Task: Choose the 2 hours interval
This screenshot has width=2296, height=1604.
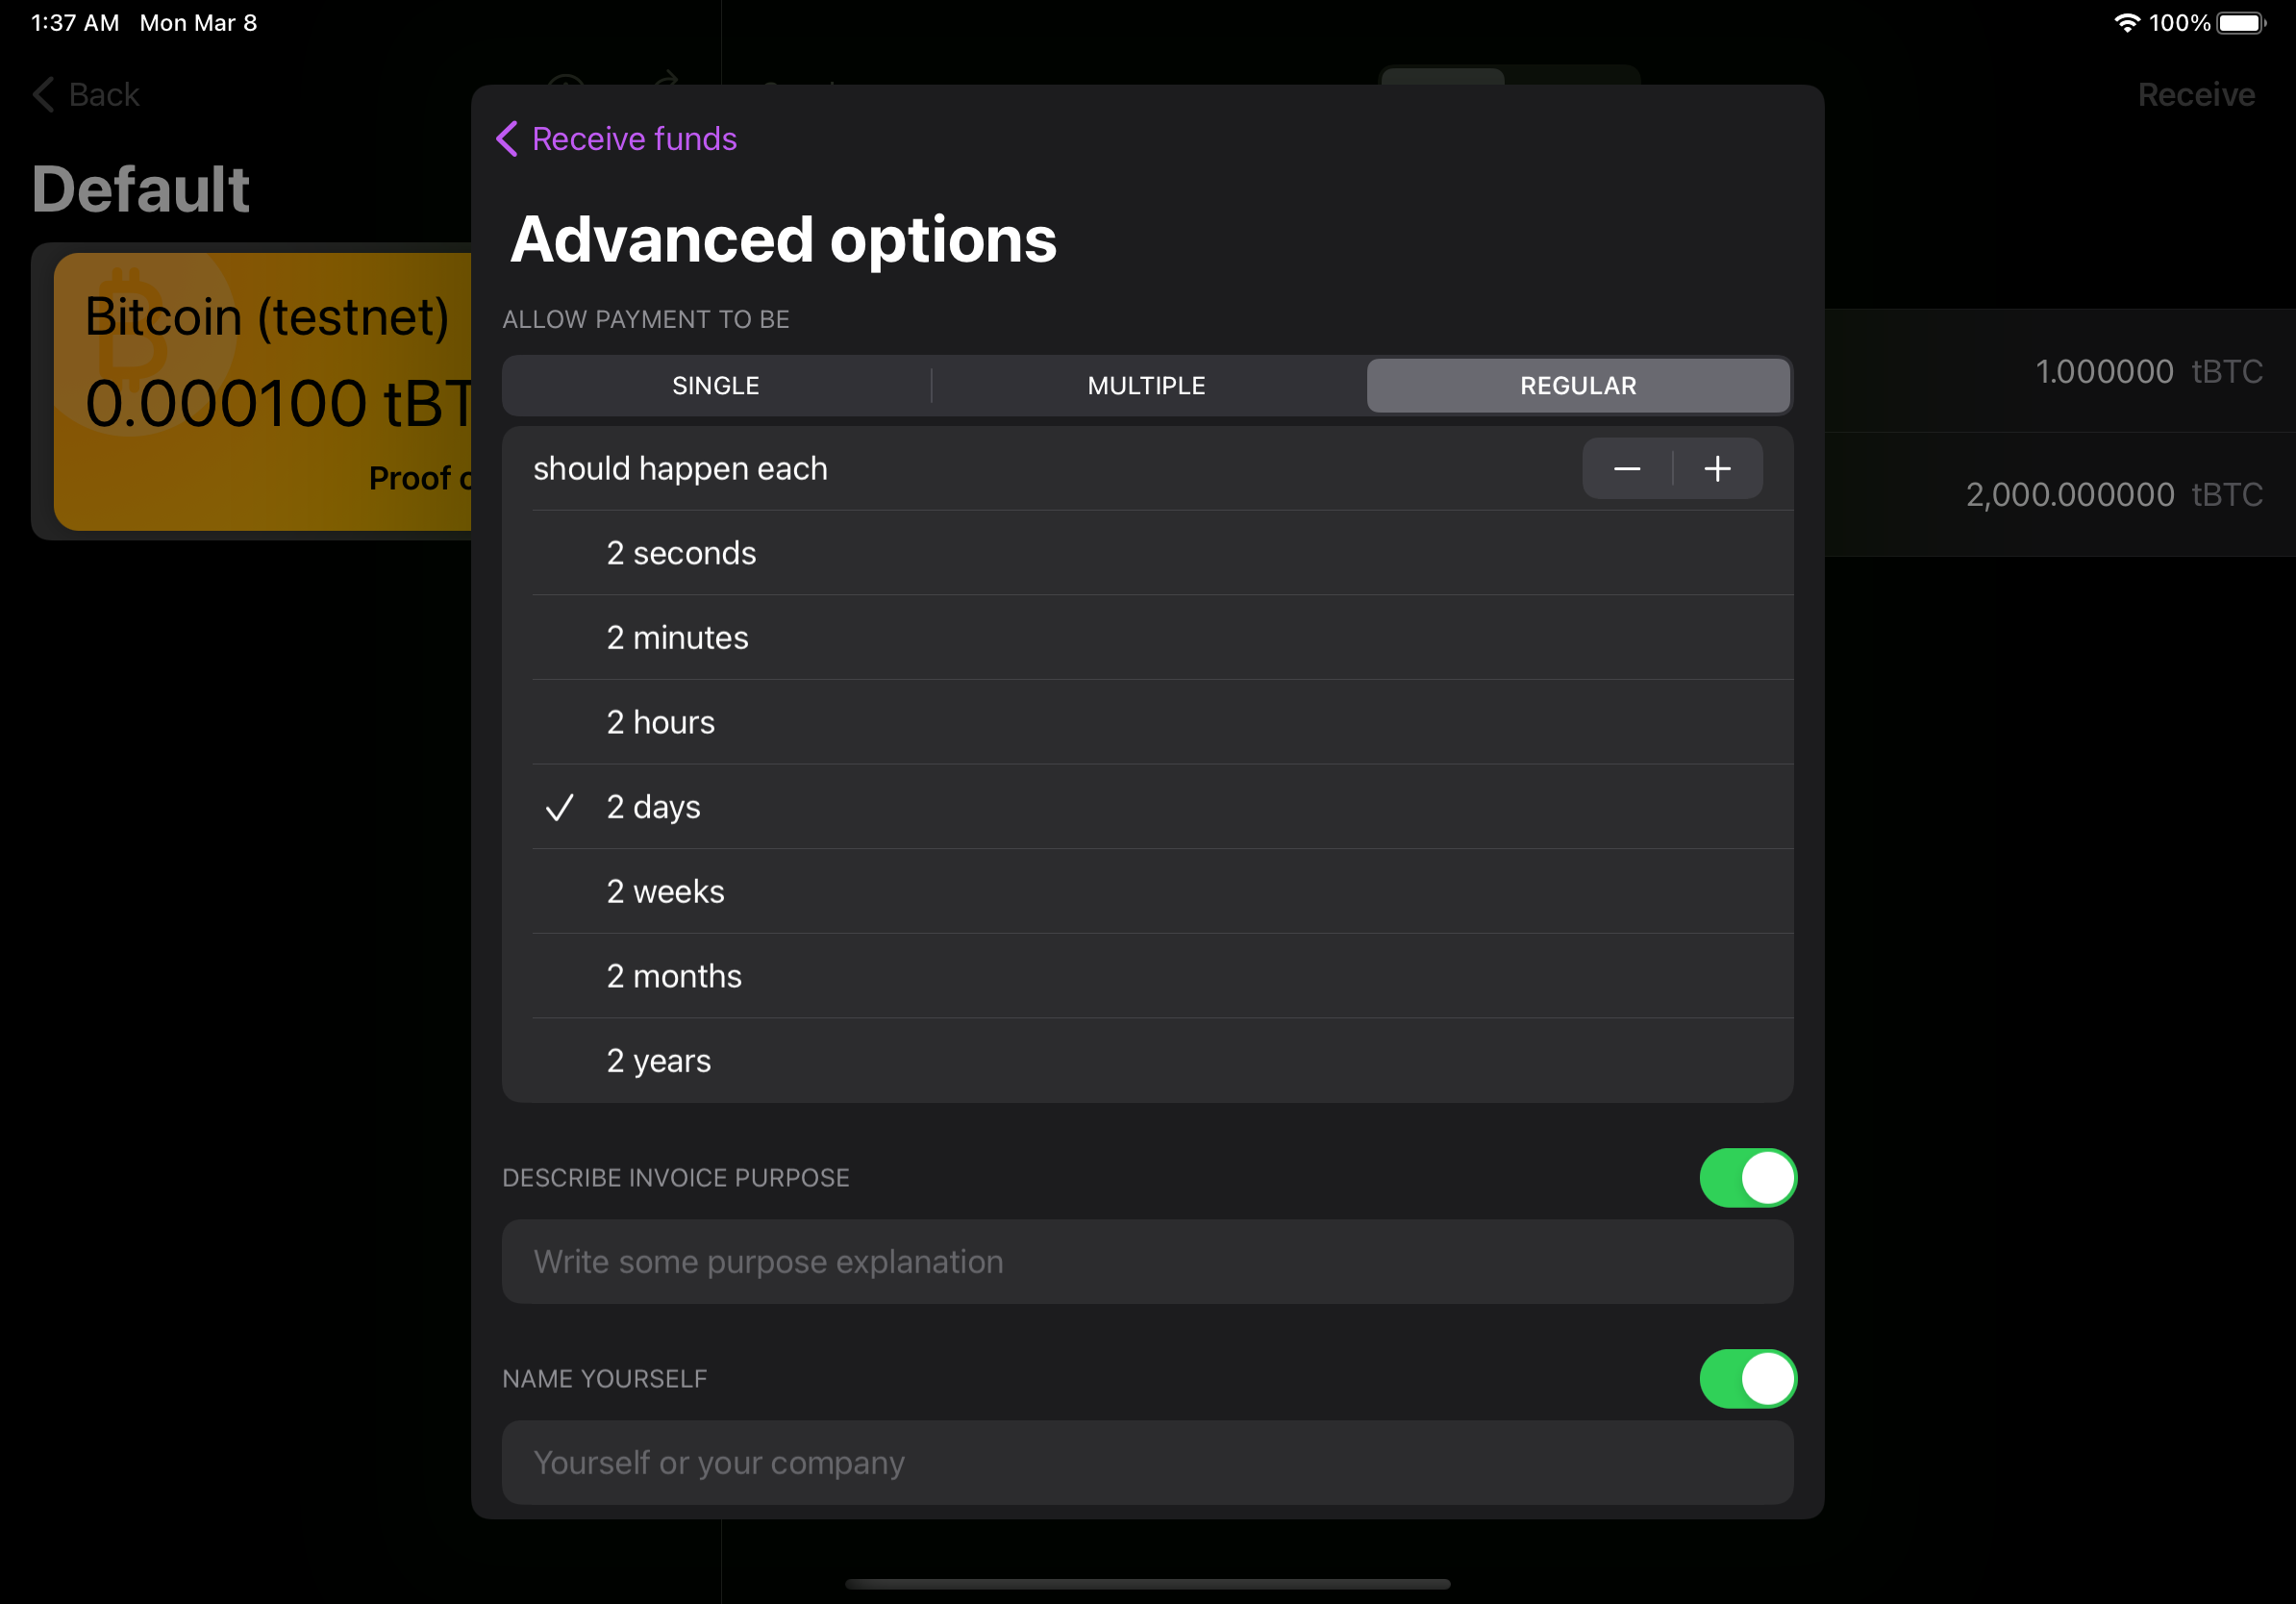Action: [x=1147, y=722]
